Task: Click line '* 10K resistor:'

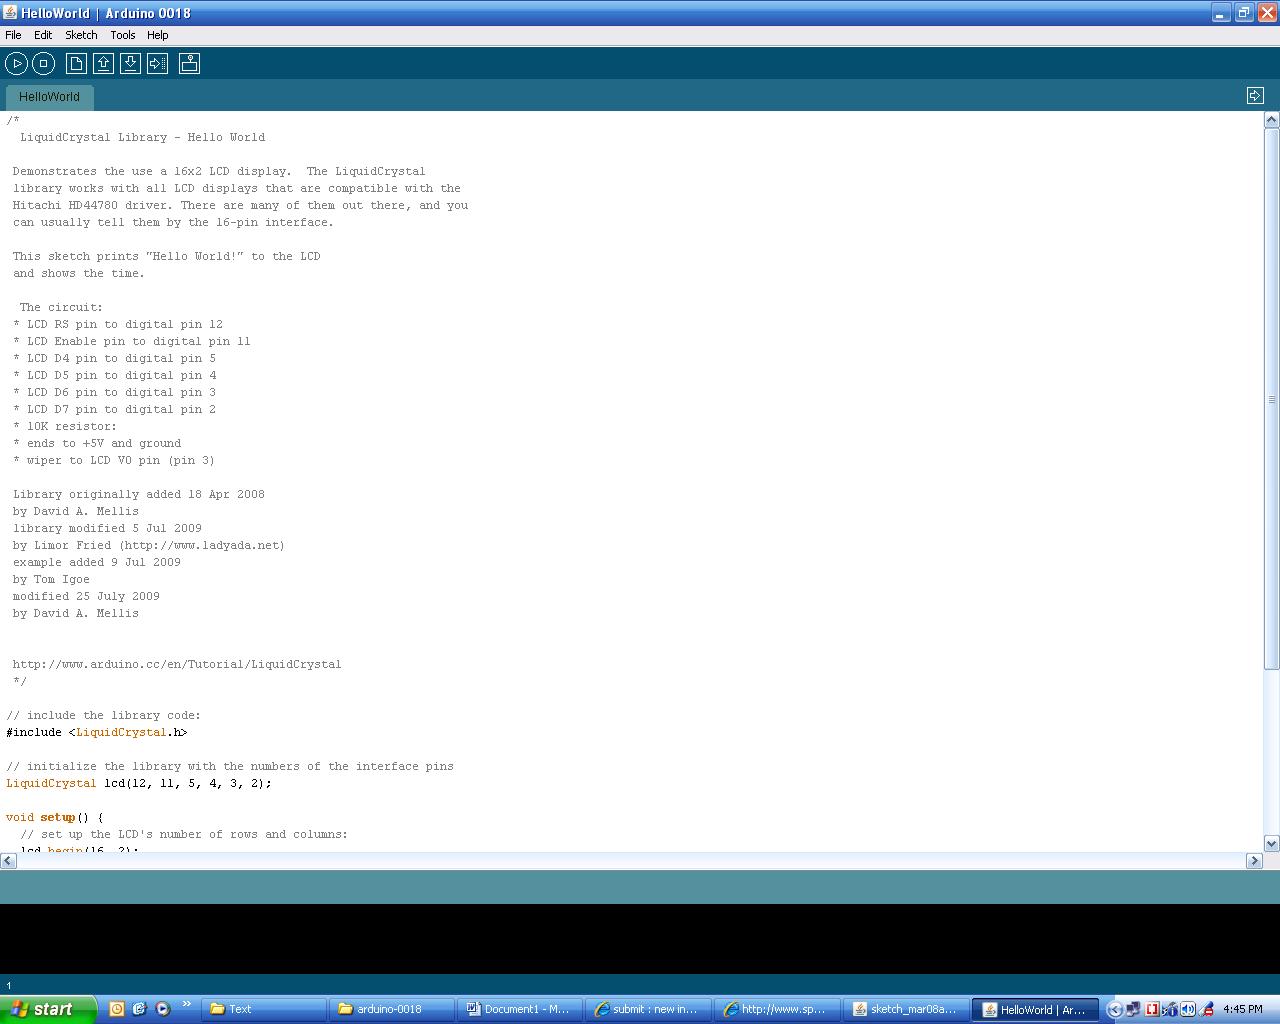Action: [x=65, y=426]
